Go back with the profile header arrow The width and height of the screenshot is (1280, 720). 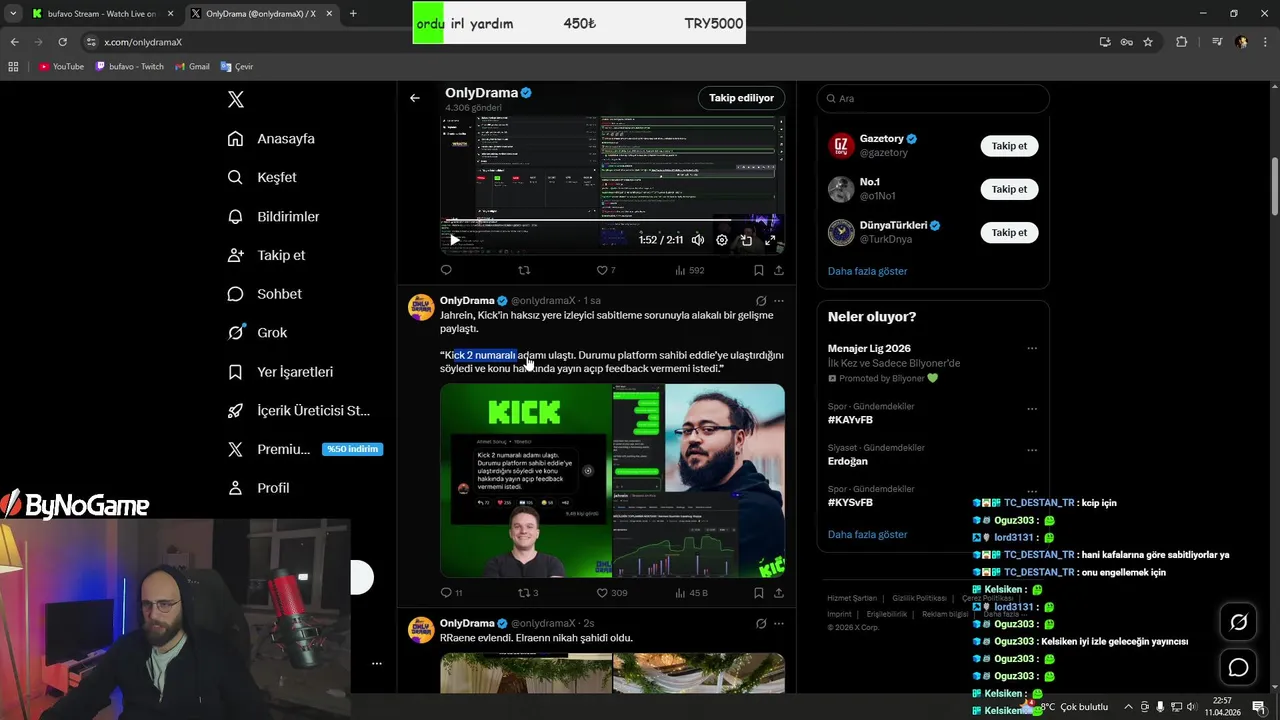pos(415,98)
